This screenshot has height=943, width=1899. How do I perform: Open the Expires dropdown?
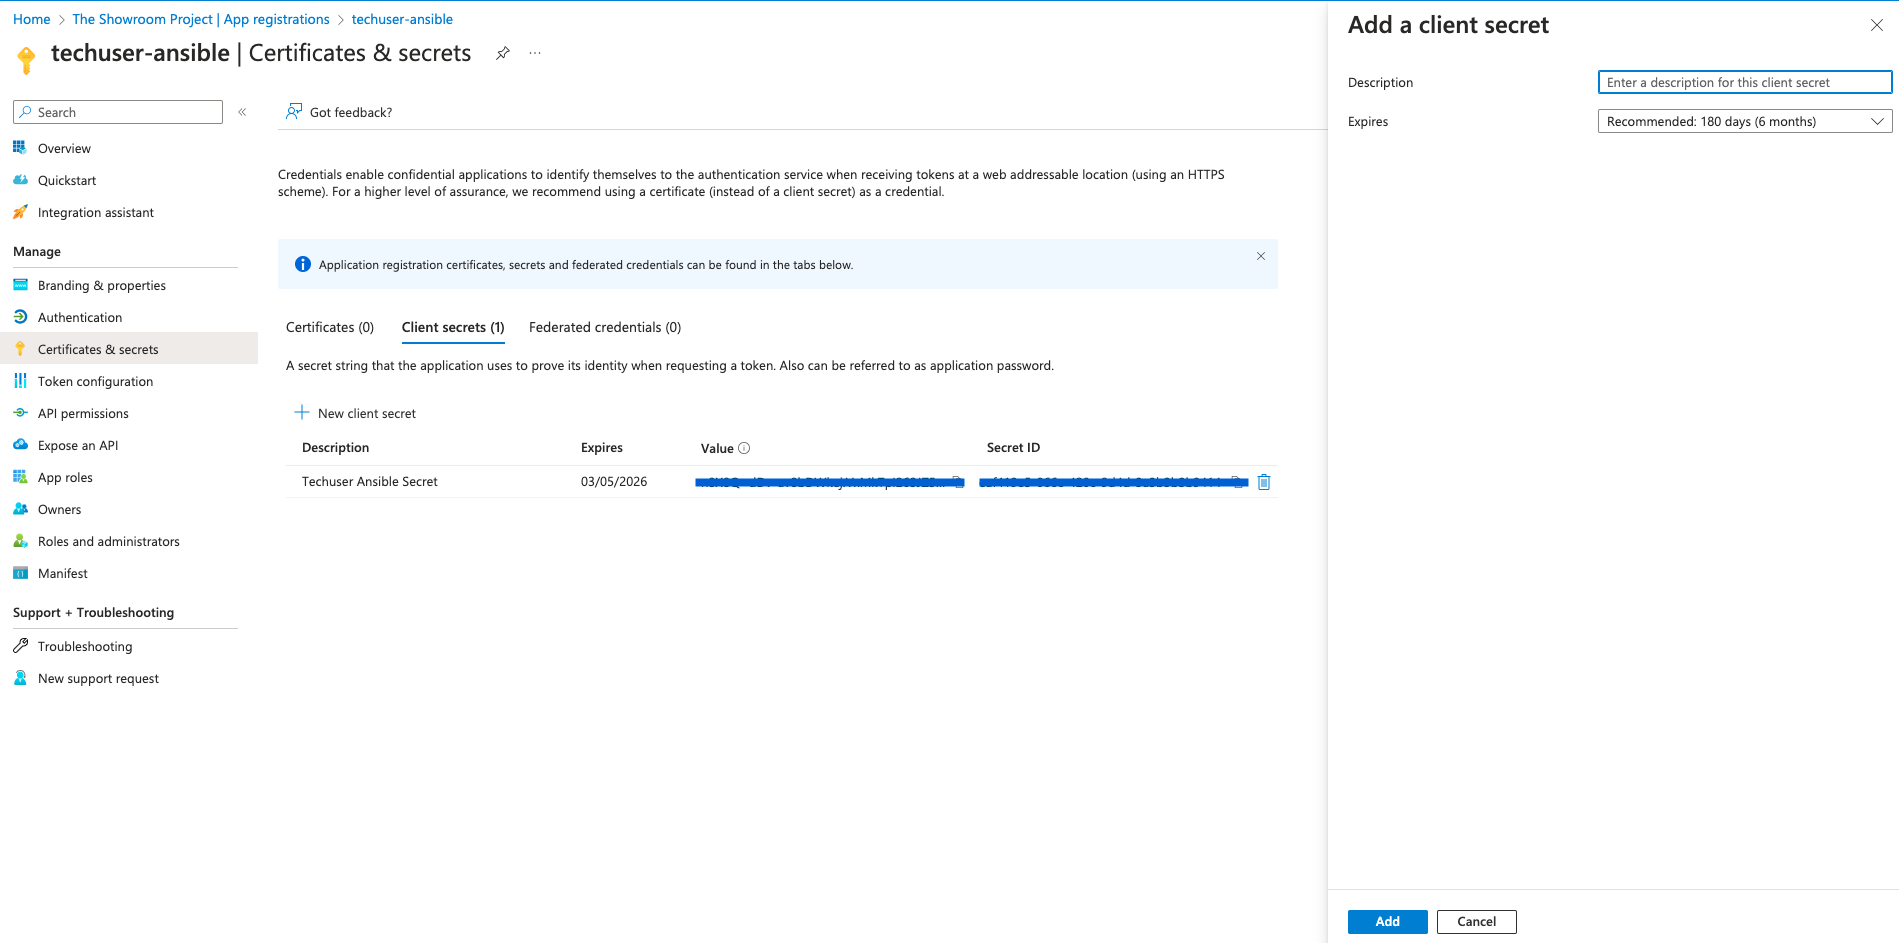[1745, 121]
